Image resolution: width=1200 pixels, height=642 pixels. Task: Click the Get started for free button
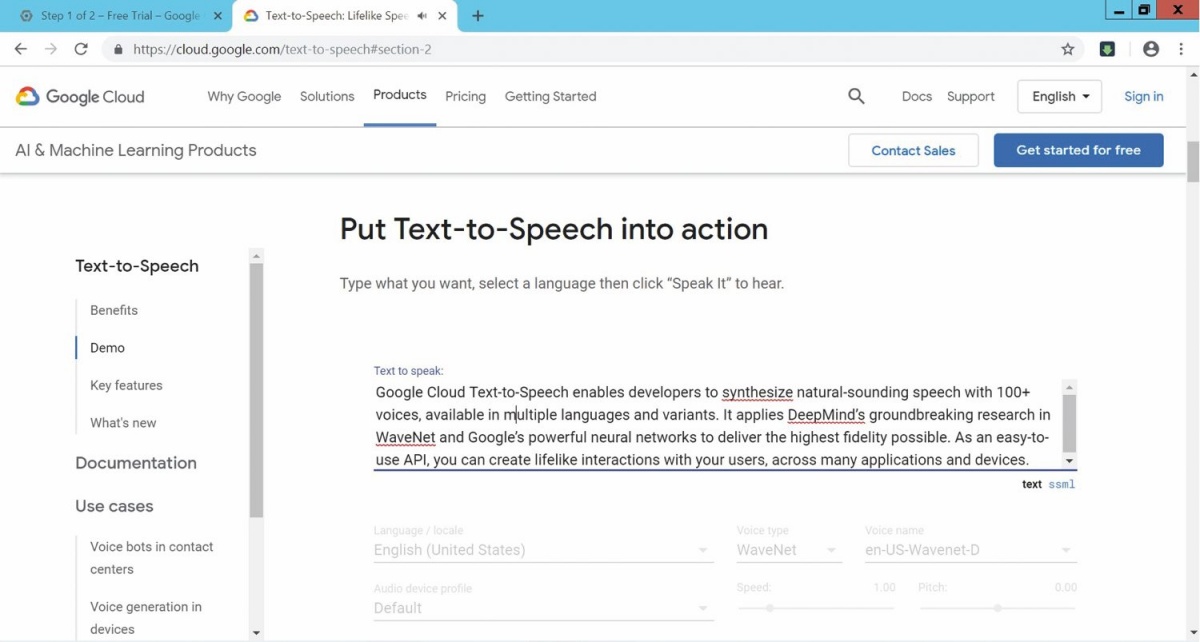tap(1078, 150)
